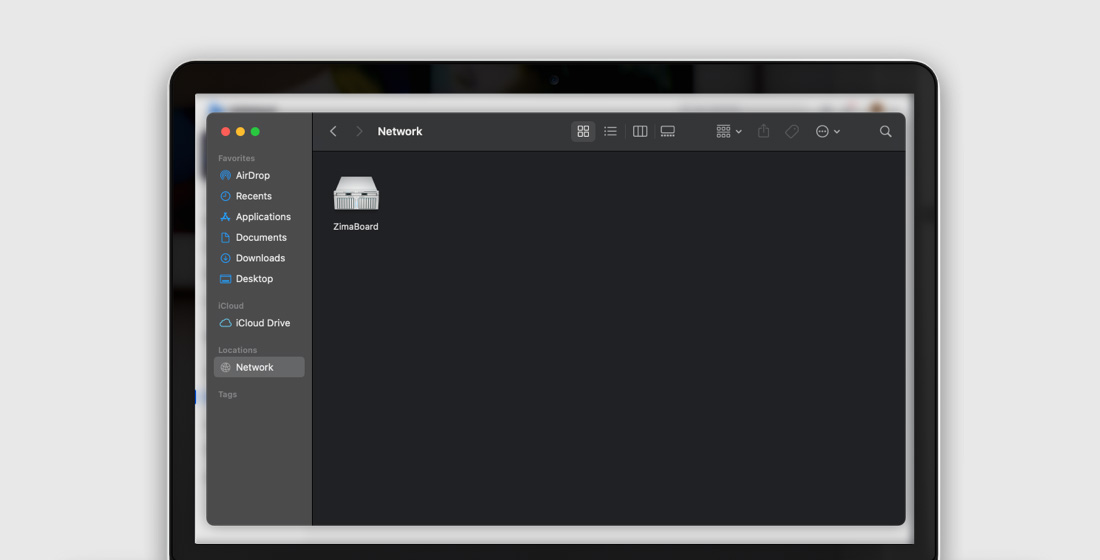Switch to icon view
1100x560 pixels.
(x=583, y=131)
